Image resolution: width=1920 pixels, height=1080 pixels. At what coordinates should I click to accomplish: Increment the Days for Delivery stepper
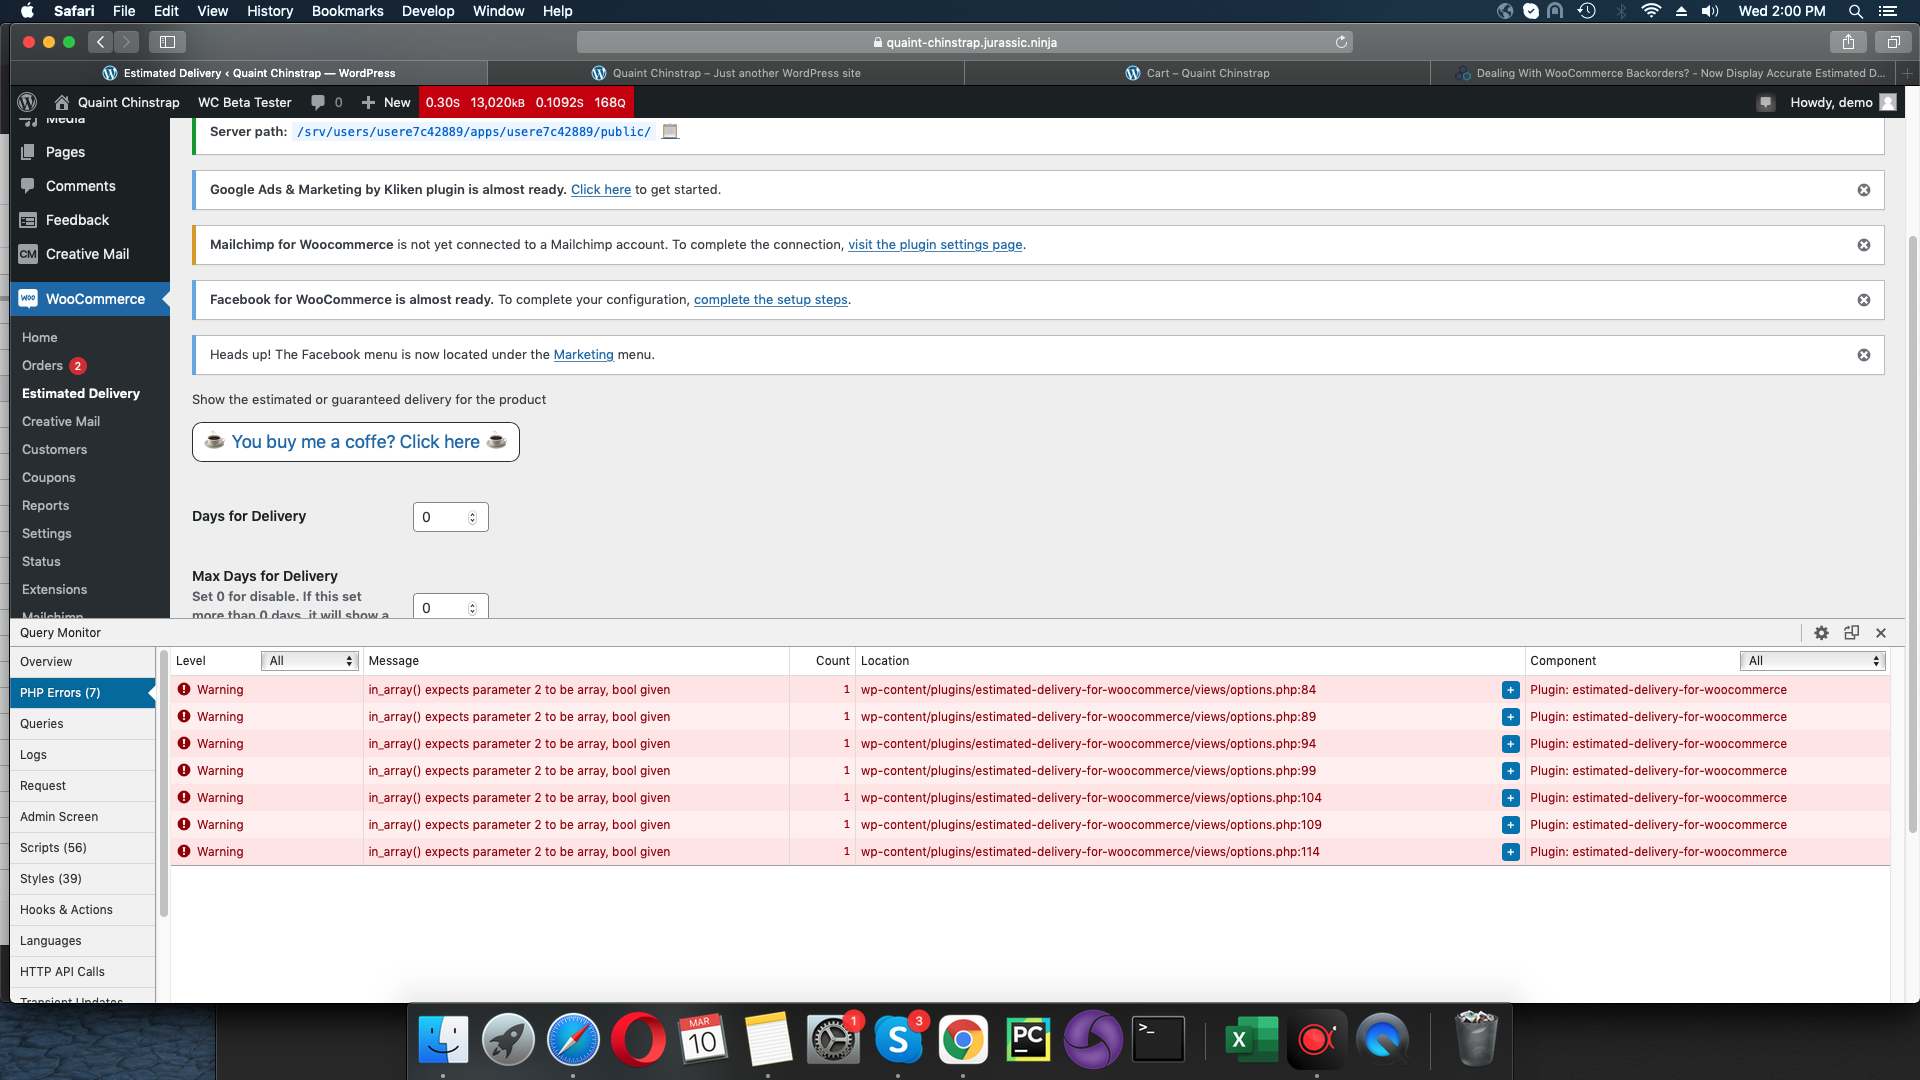click(x=470, y=511)
